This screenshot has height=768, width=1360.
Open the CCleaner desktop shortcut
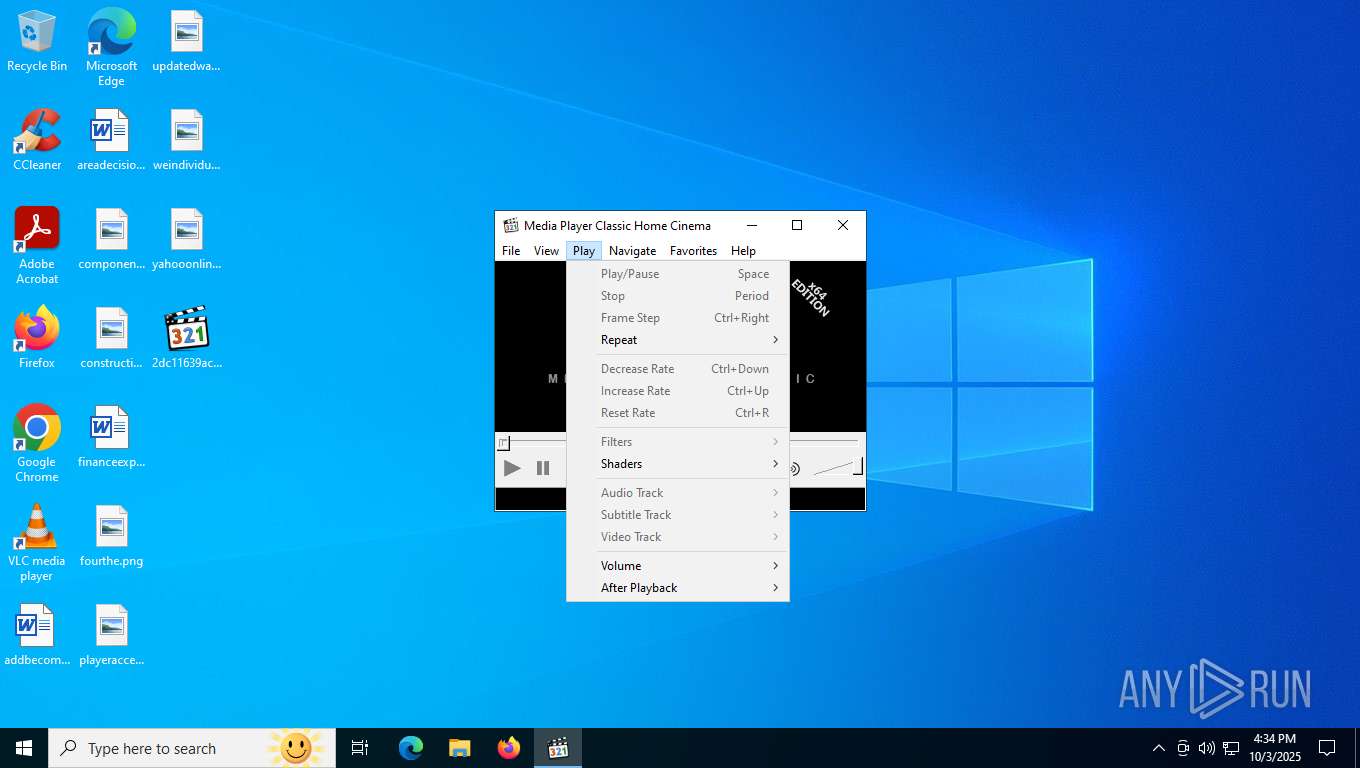coord(37,140)
